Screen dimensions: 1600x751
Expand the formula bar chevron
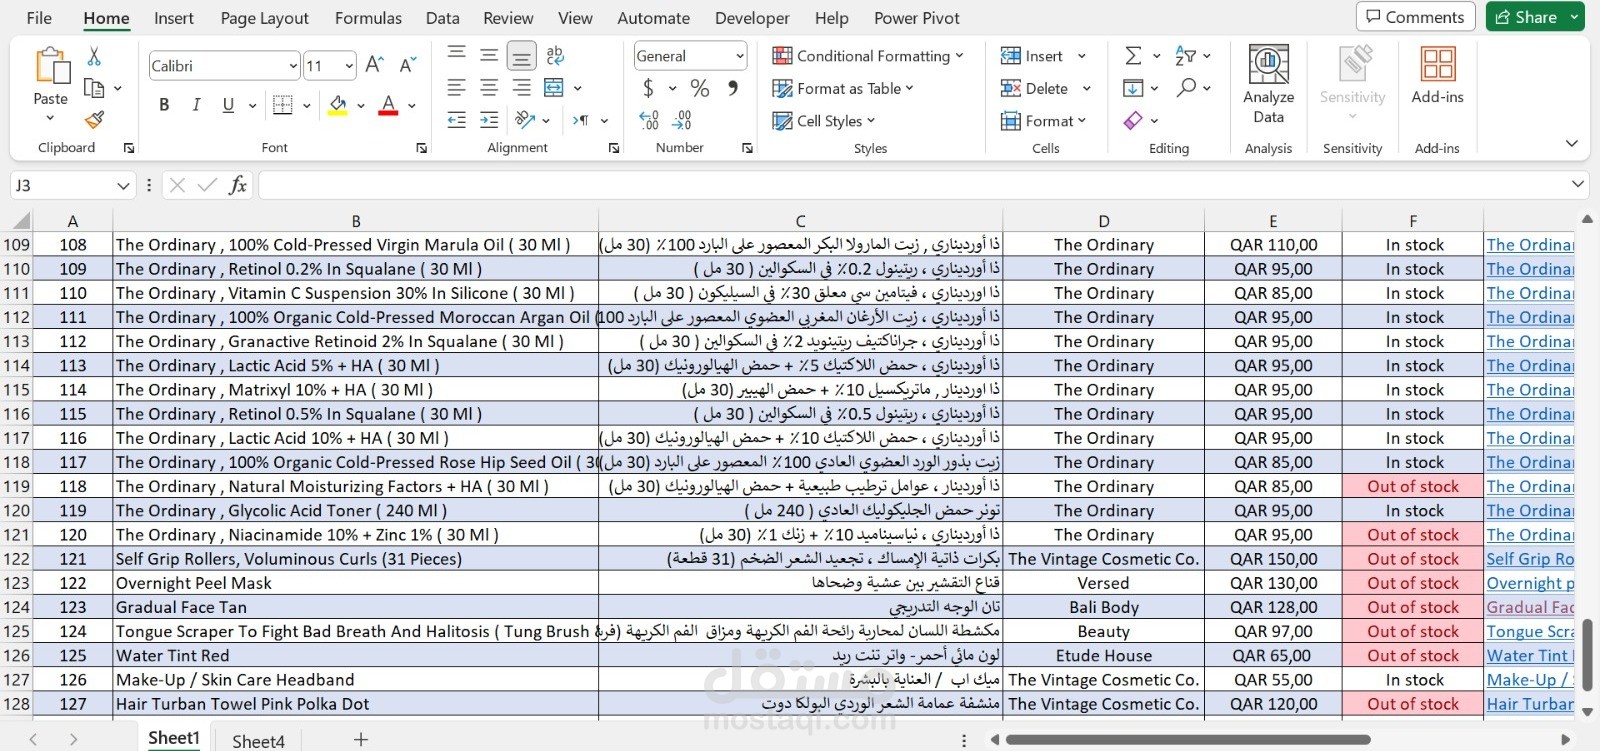[1578, 184]
